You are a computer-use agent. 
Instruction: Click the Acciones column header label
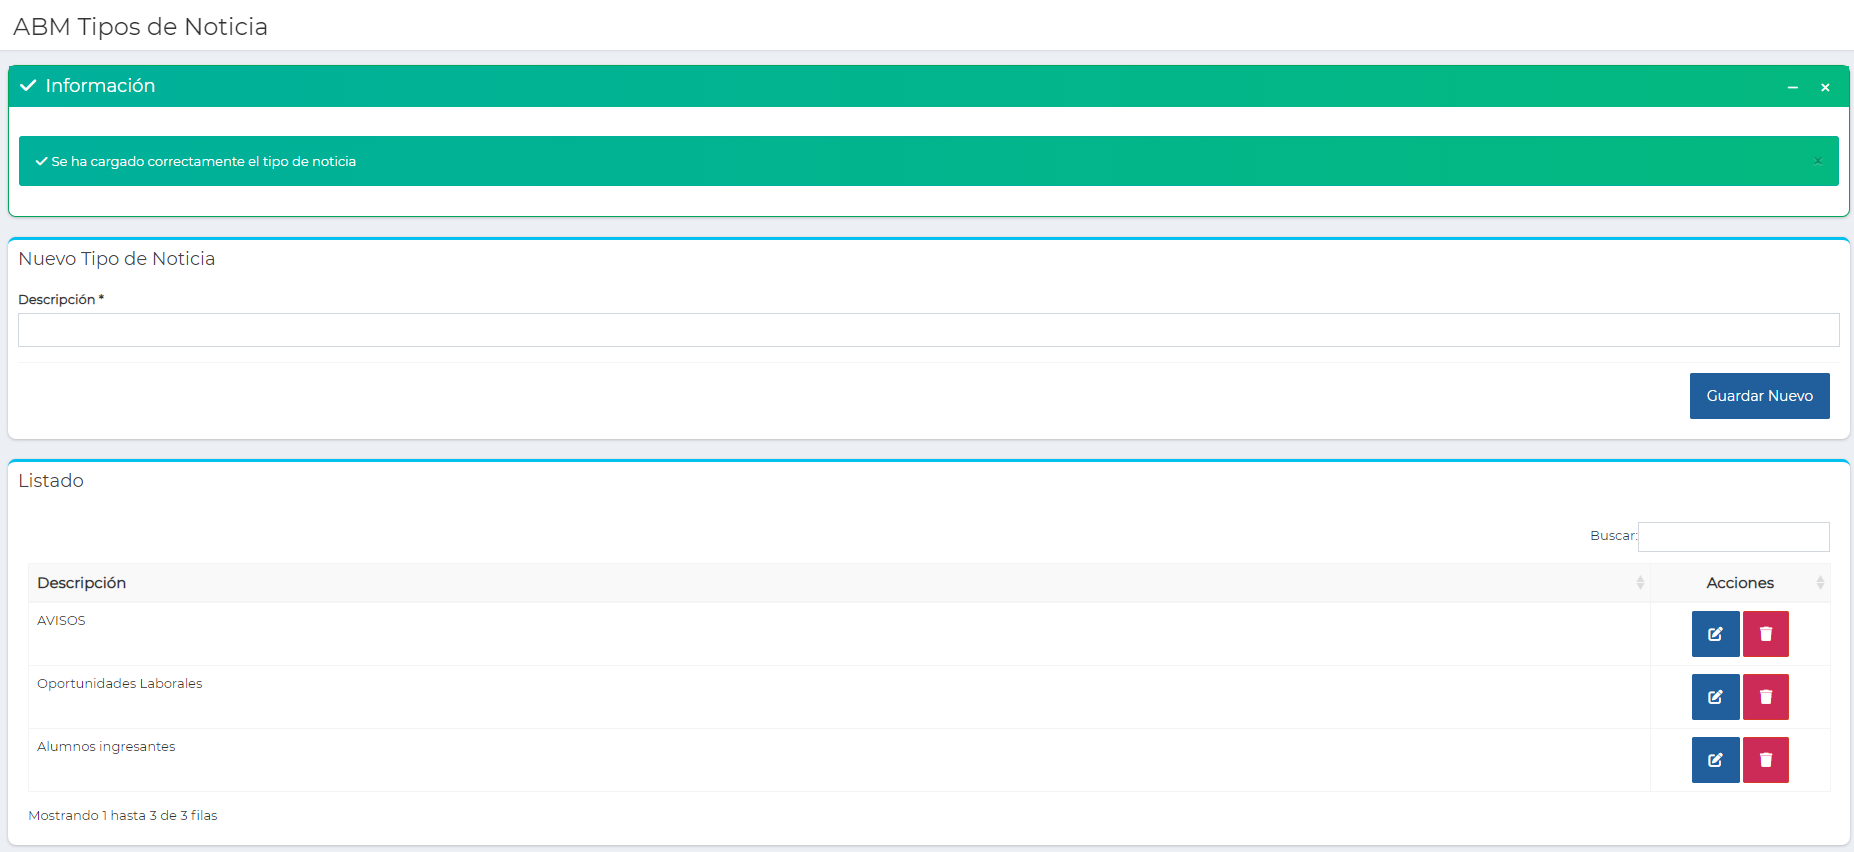pos(1740,583)
